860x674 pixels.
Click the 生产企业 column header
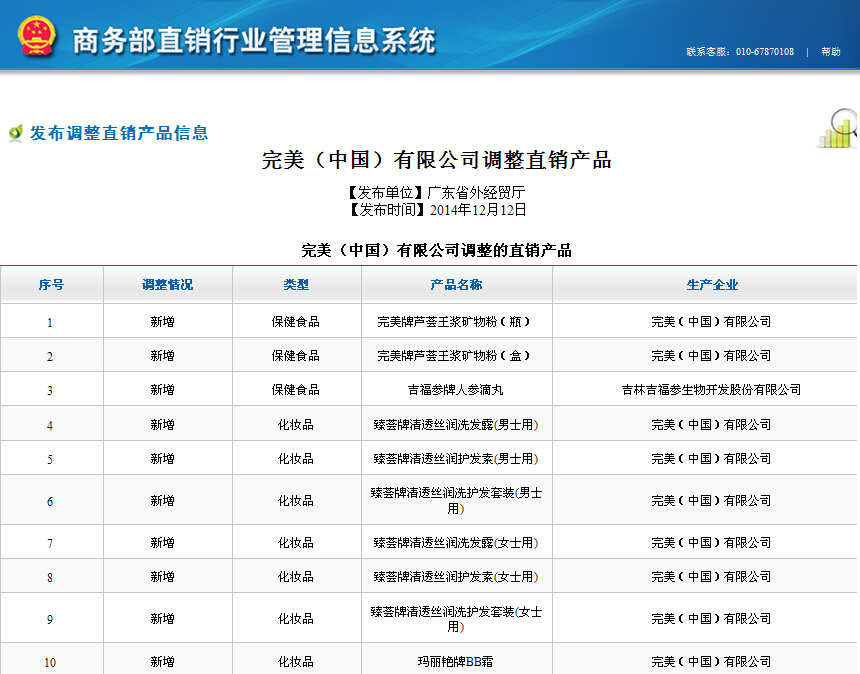point(712,285)
